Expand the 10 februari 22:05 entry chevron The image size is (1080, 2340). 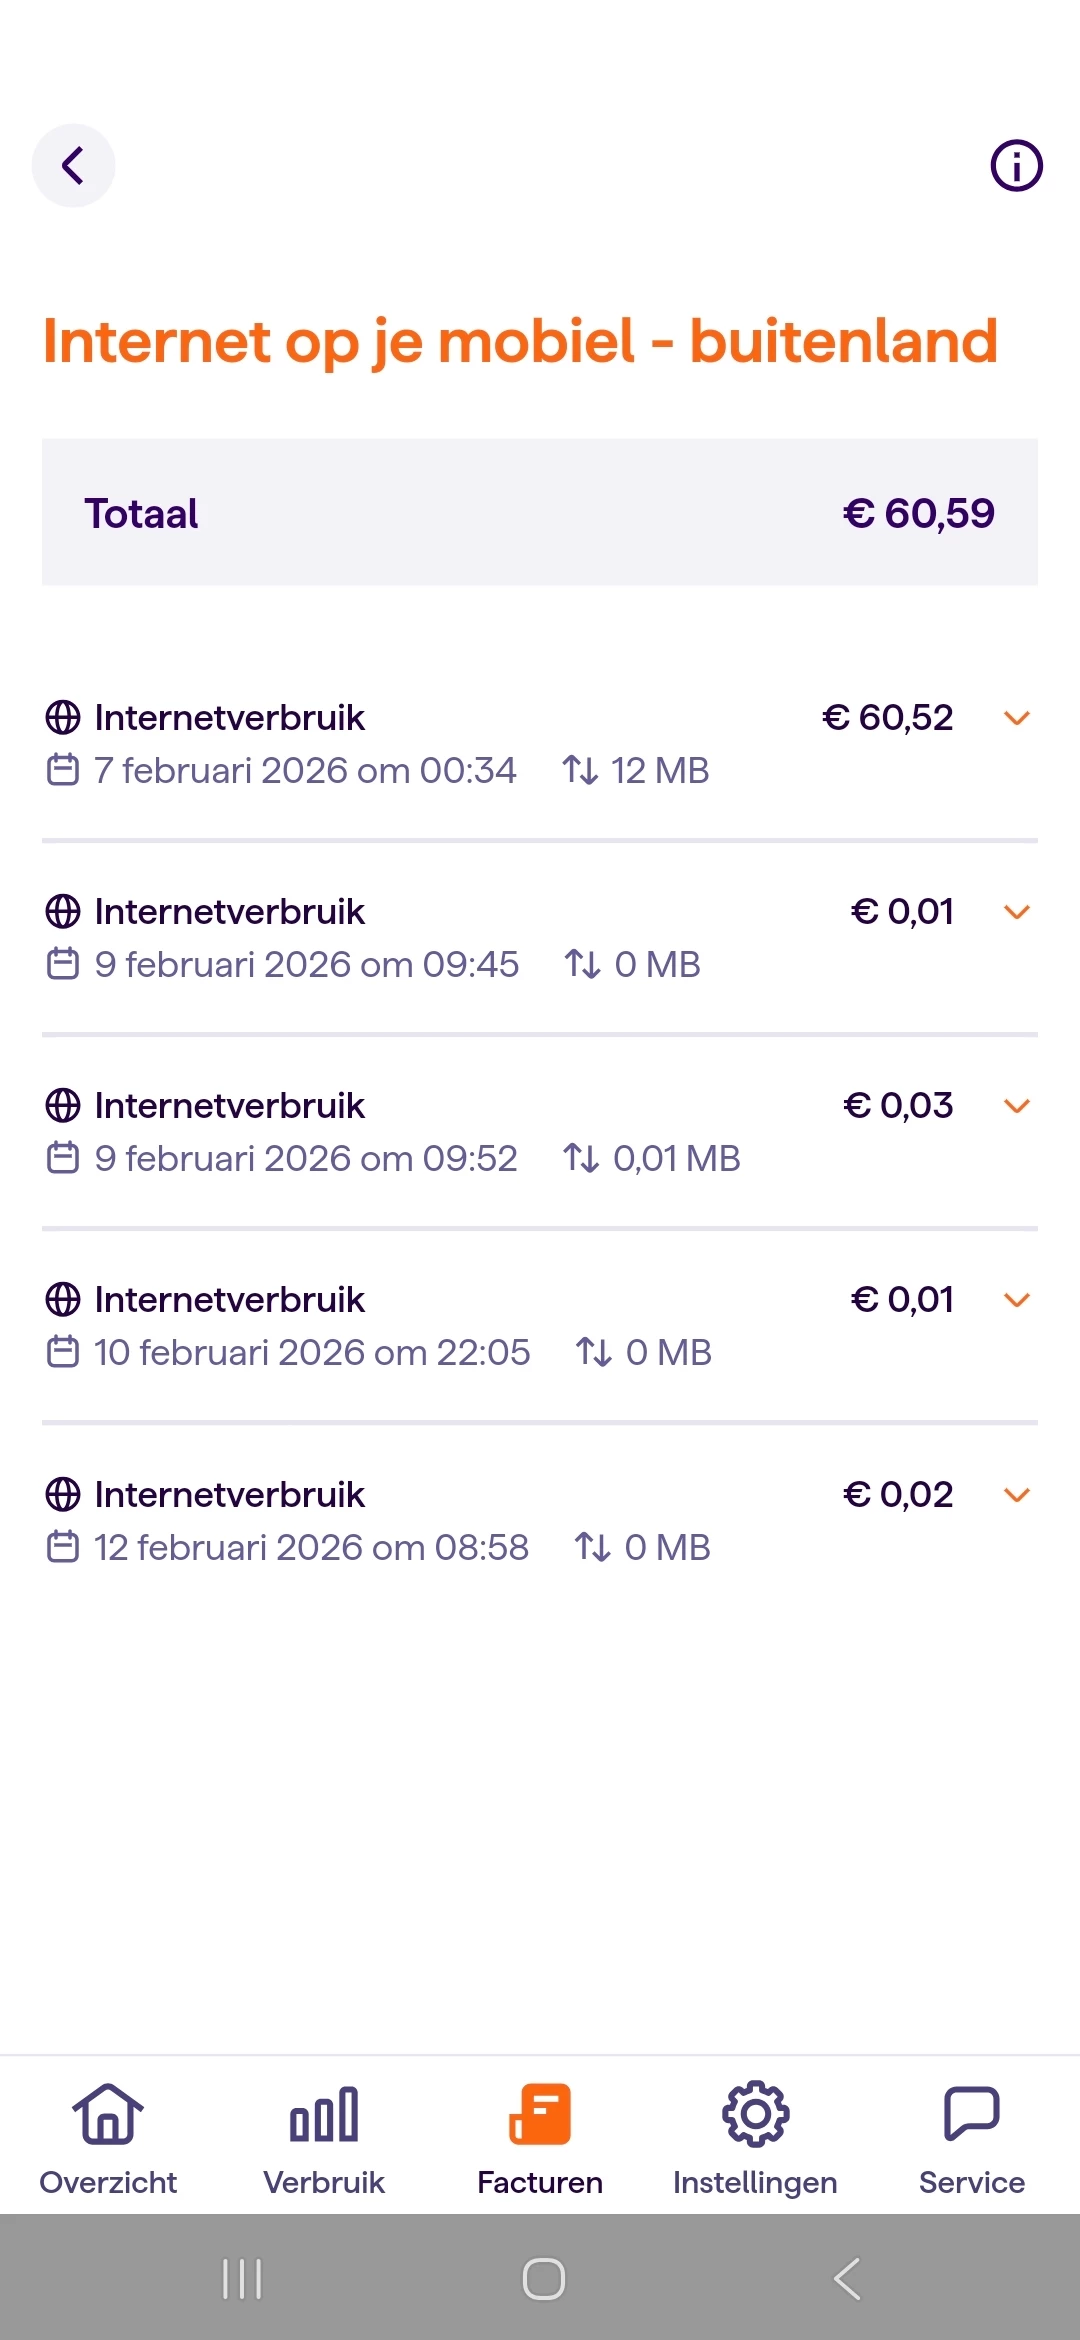1017,1300
